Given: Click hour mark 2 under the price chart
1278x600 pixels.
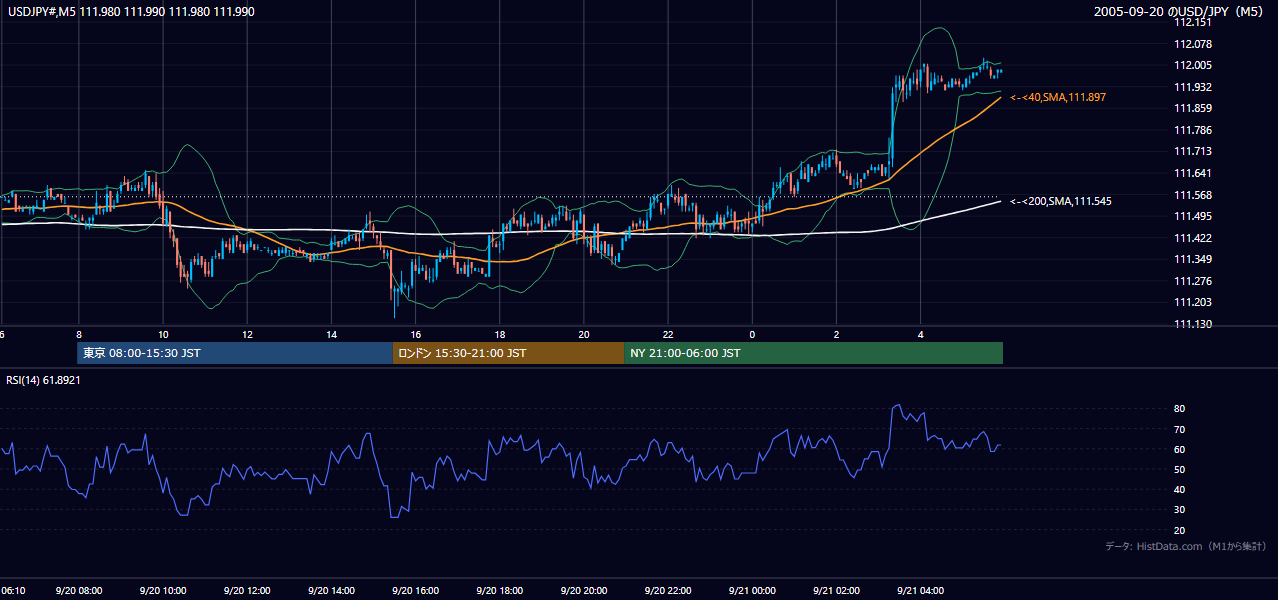Looking at the screenshot, I should [836, 335].
